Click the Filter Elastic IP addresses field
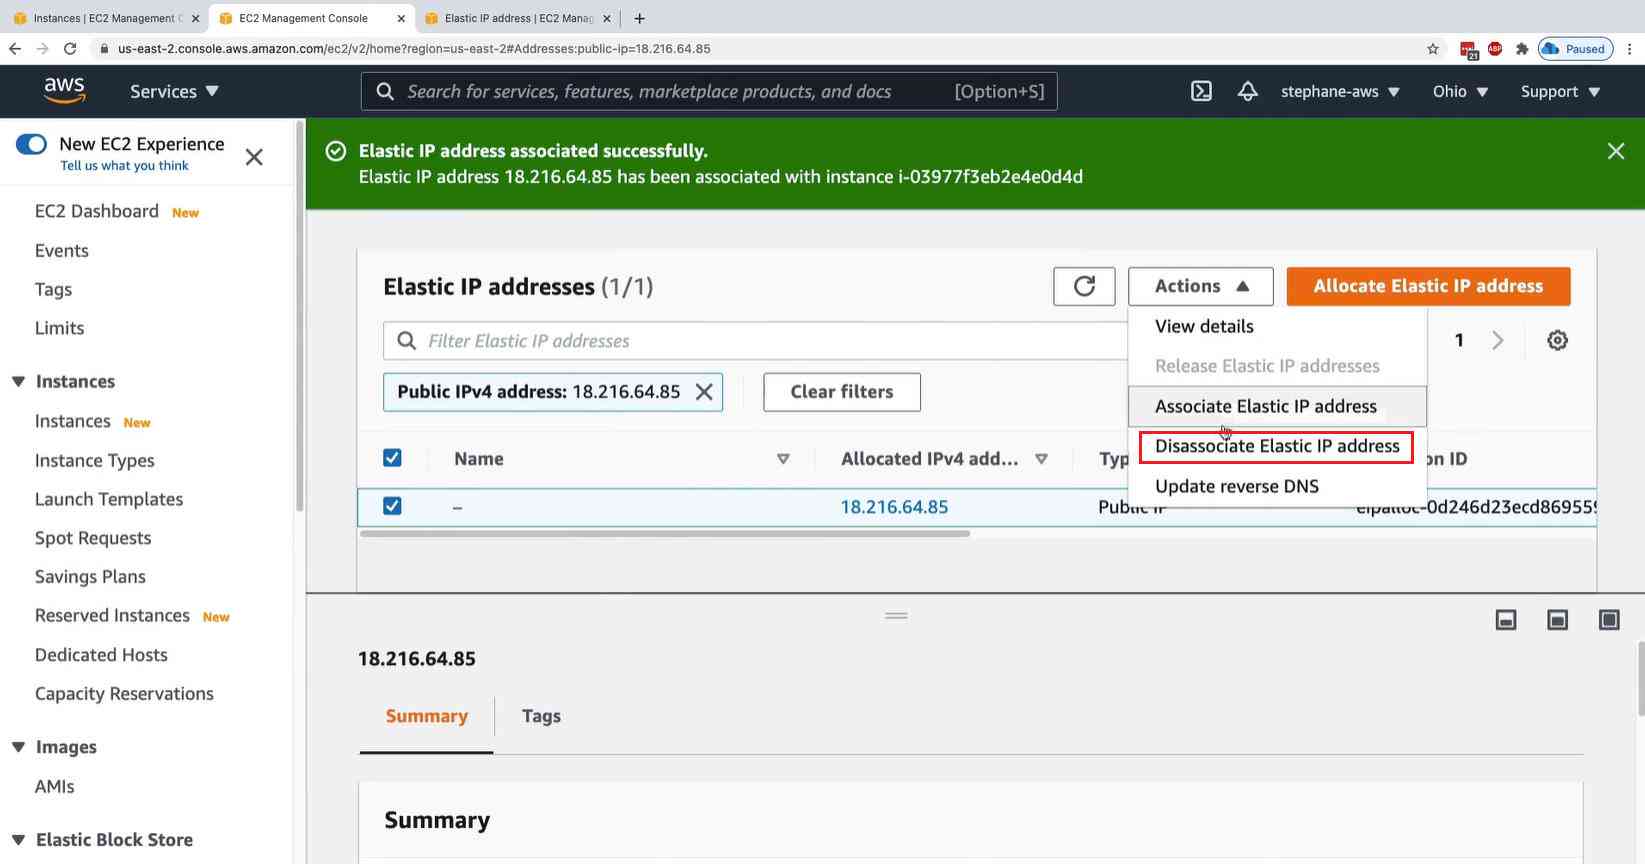Image resolution: width=1645 pixels, height=864 pixels. (755, 341)
